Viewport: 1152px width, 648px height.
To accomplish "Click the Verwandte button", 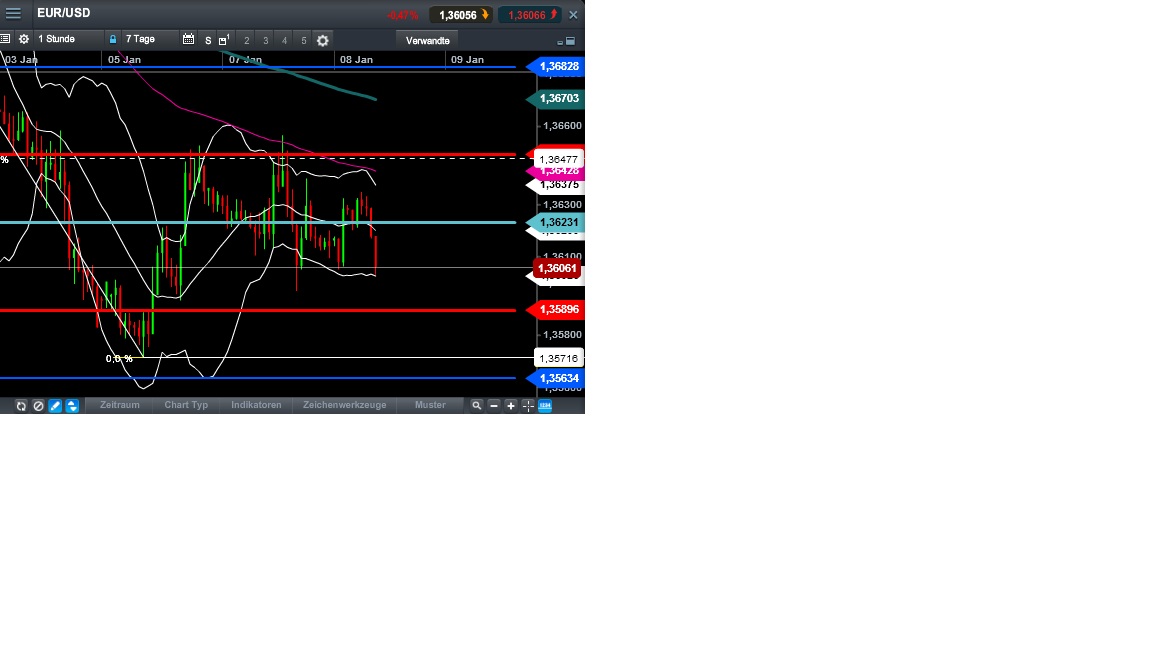I will click(427, 40).
